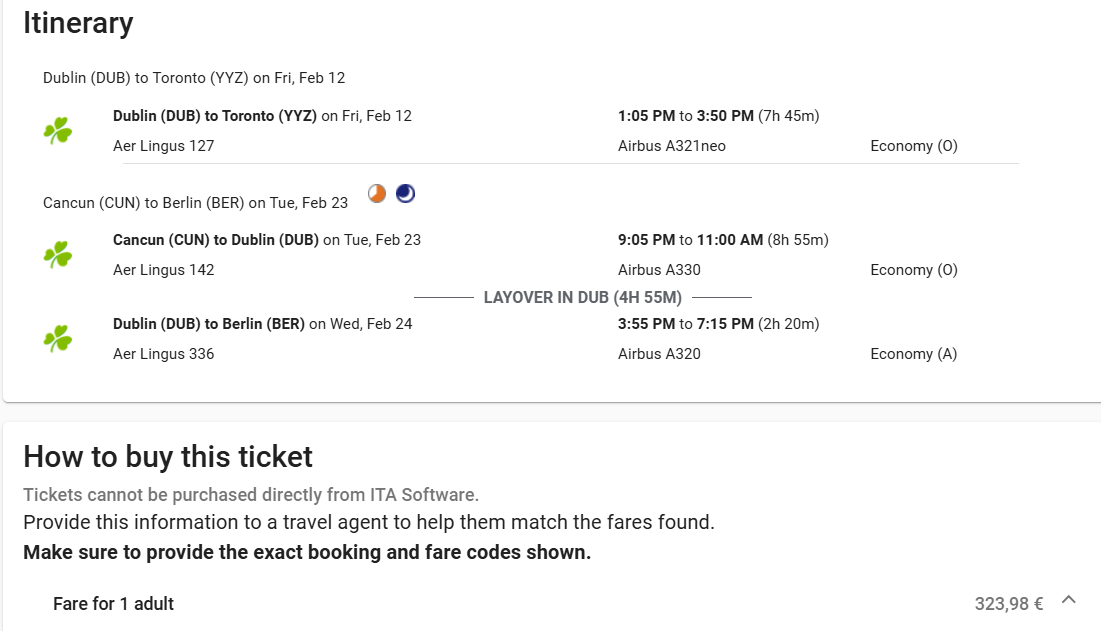The height and width of the screenshot is (631, 1101).
Task: Click the Cancun (CUN) to Dublin (DUB) flight title
Action: [x=216, y=240]
